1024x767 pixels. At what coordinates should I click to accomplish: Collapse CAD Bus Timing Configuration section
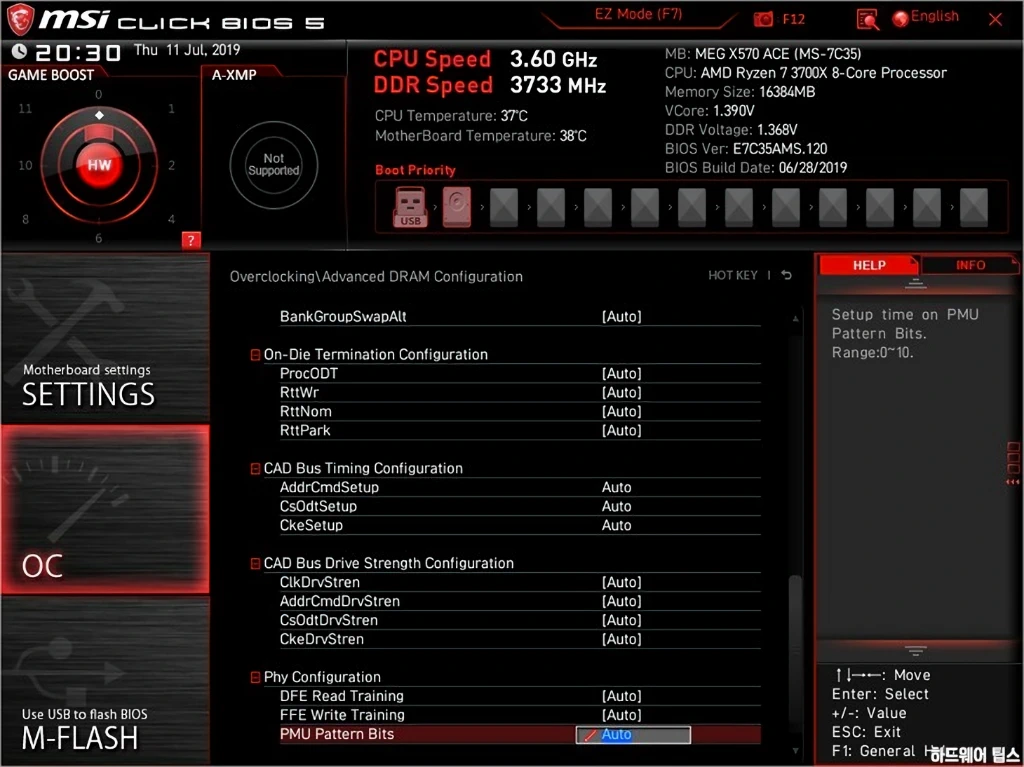point(255,468)
